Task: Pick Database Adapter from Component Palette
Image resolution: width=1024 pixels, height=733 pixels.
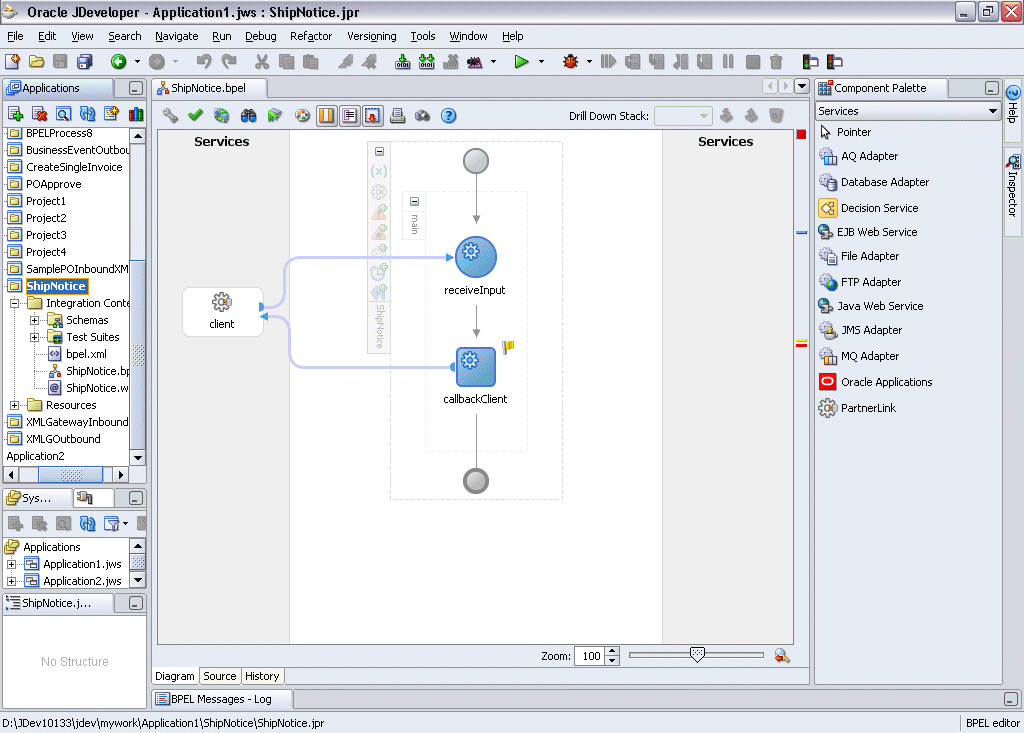Action: (884, 182)
